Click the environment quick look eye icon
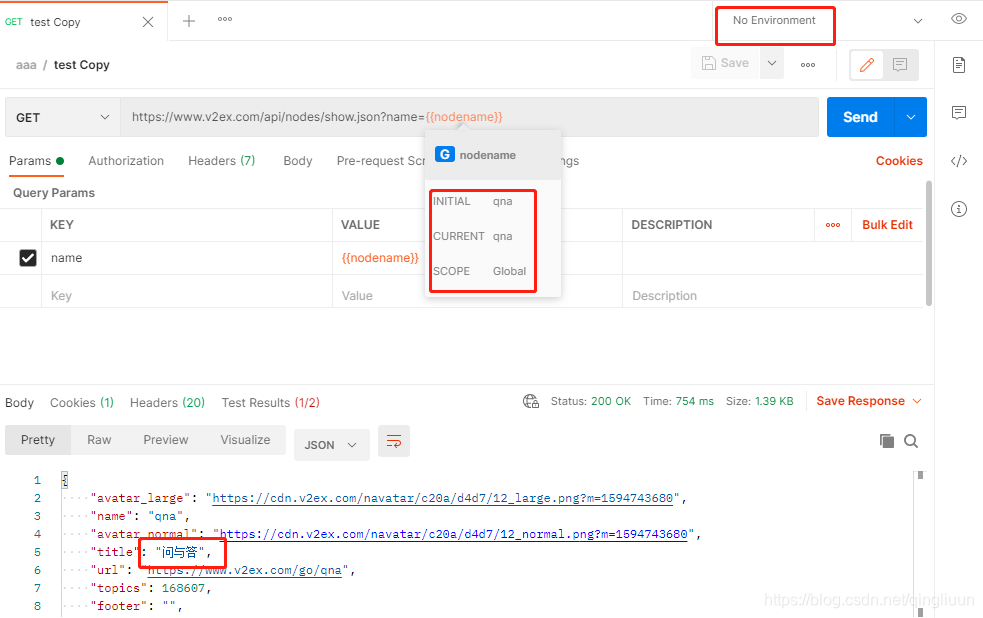983x618 pixels. (x=959, y=19)
